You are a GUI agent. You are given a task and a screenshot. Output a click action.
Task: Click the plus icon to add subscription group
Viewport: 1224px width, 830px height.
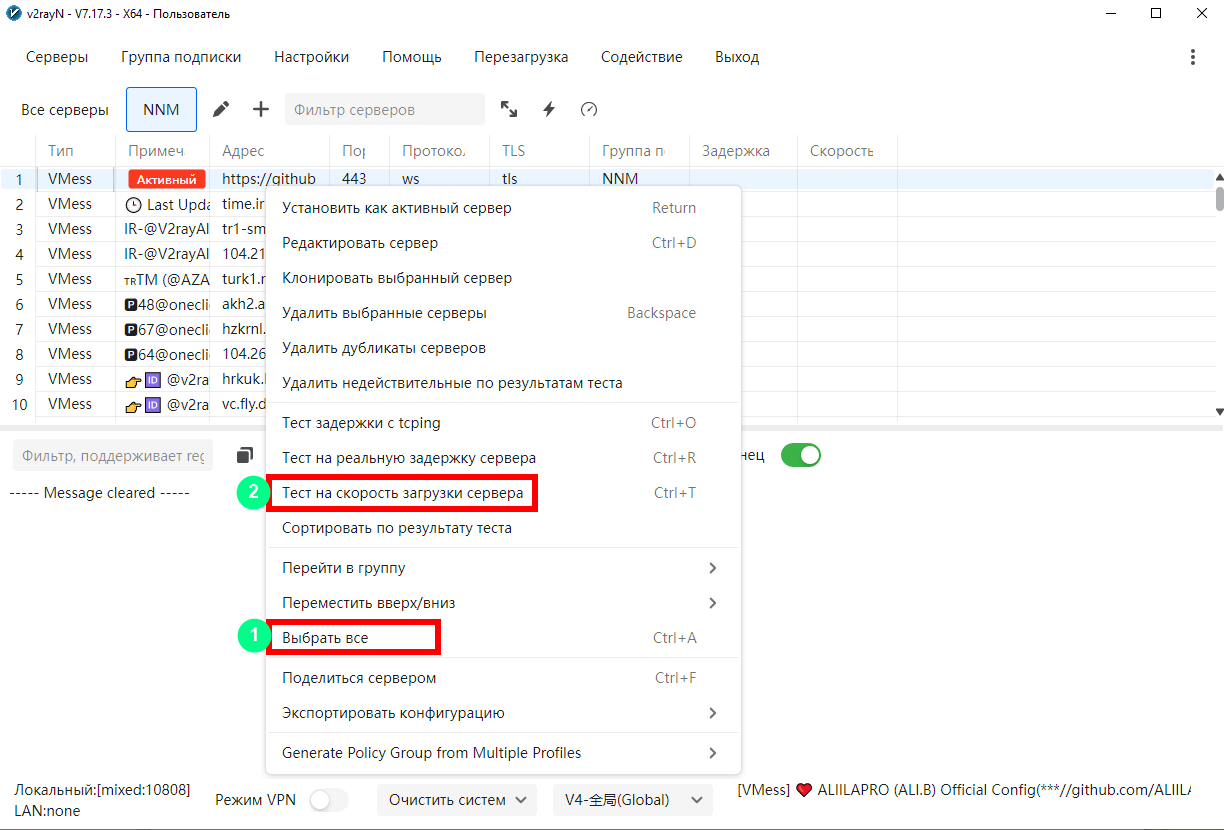click(261, 109)
